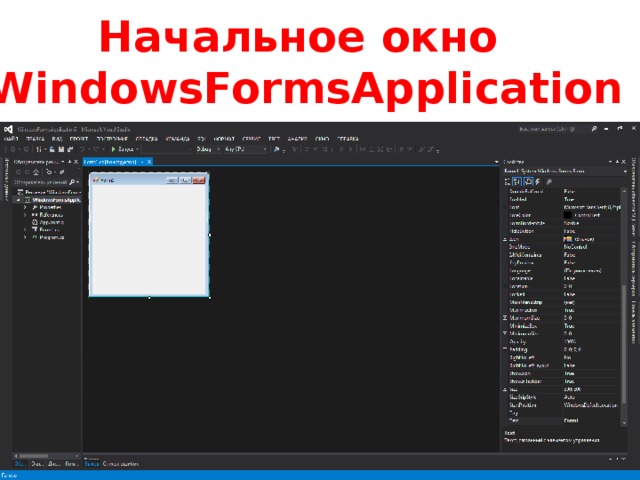
Task: Click the Solution Explorer refresh icon
Action: [x=49, y=172]
